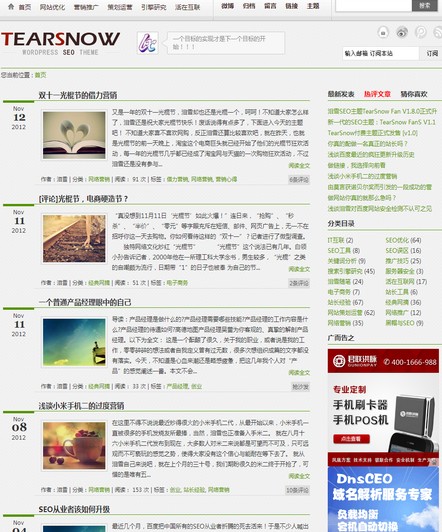The width and height of the screenshot is (442, 532).
Task: Open category IT互联 (2)
Action: click(x=340, y=240)
